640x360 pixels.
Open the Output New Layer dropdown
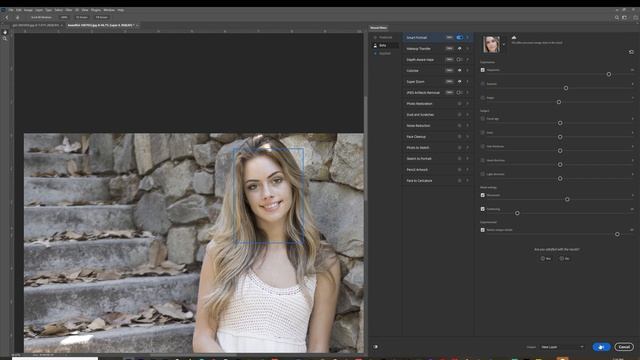pos(562,347)
